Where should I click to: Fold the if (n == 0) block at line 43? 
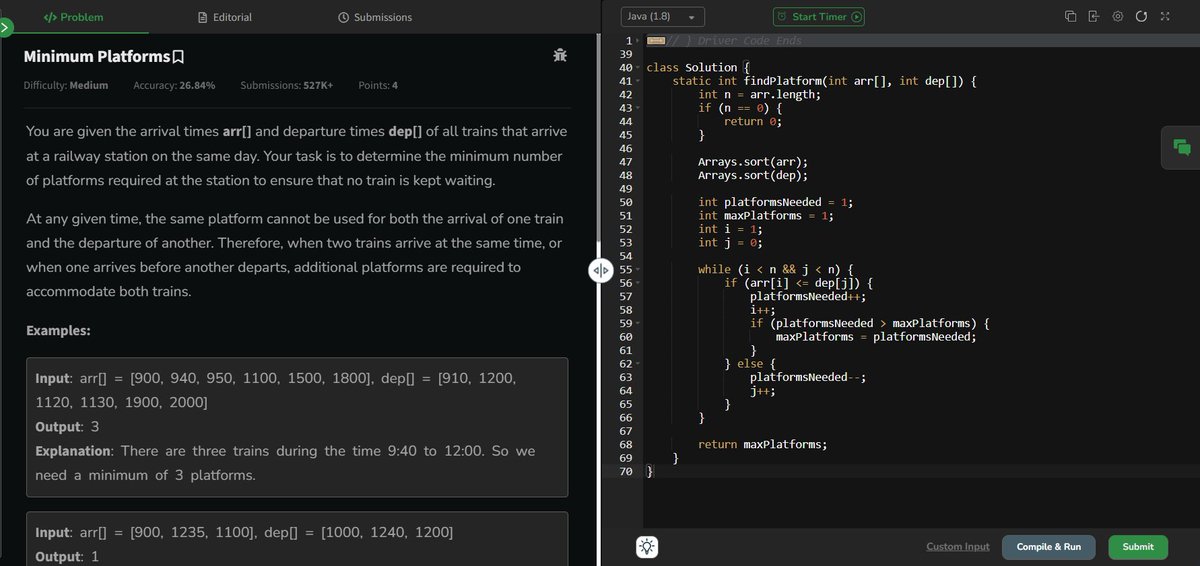pos(637,108)
